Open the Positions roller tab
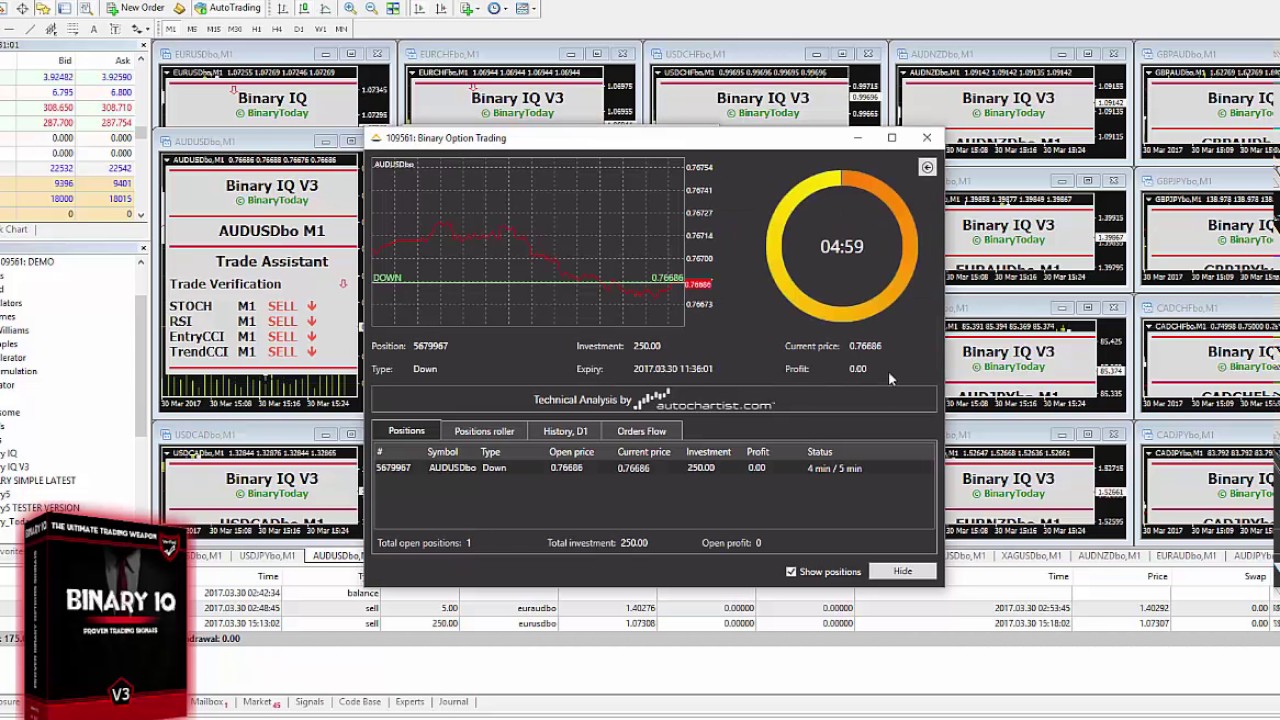The image size is (1280, 720). tap(484, 431)
